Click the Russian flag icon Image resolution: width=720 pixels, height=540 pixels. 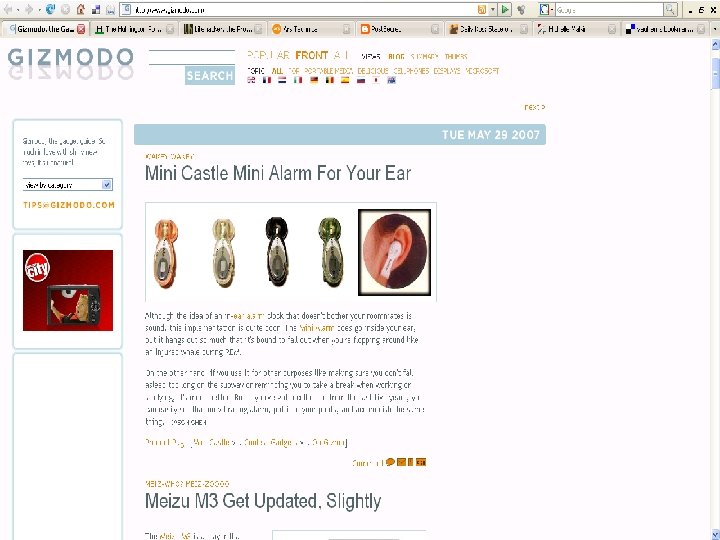361,80
